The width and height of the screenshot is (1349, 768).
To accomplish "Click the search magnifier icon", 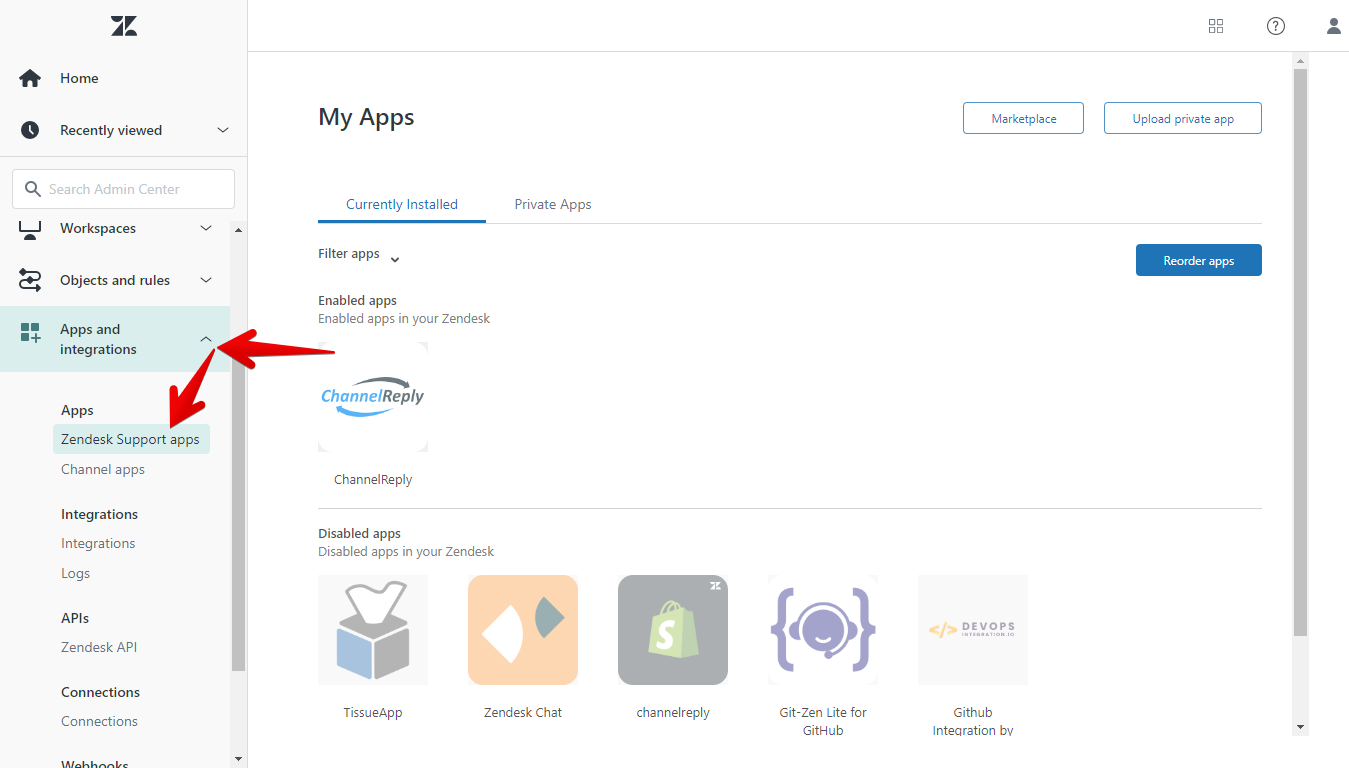I will (x=33, y=188).
